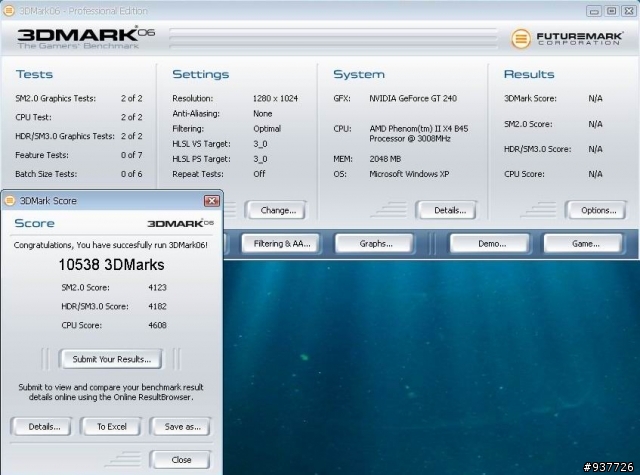
Task: Open Details... in the Score dialog
Action: point(44,427)
